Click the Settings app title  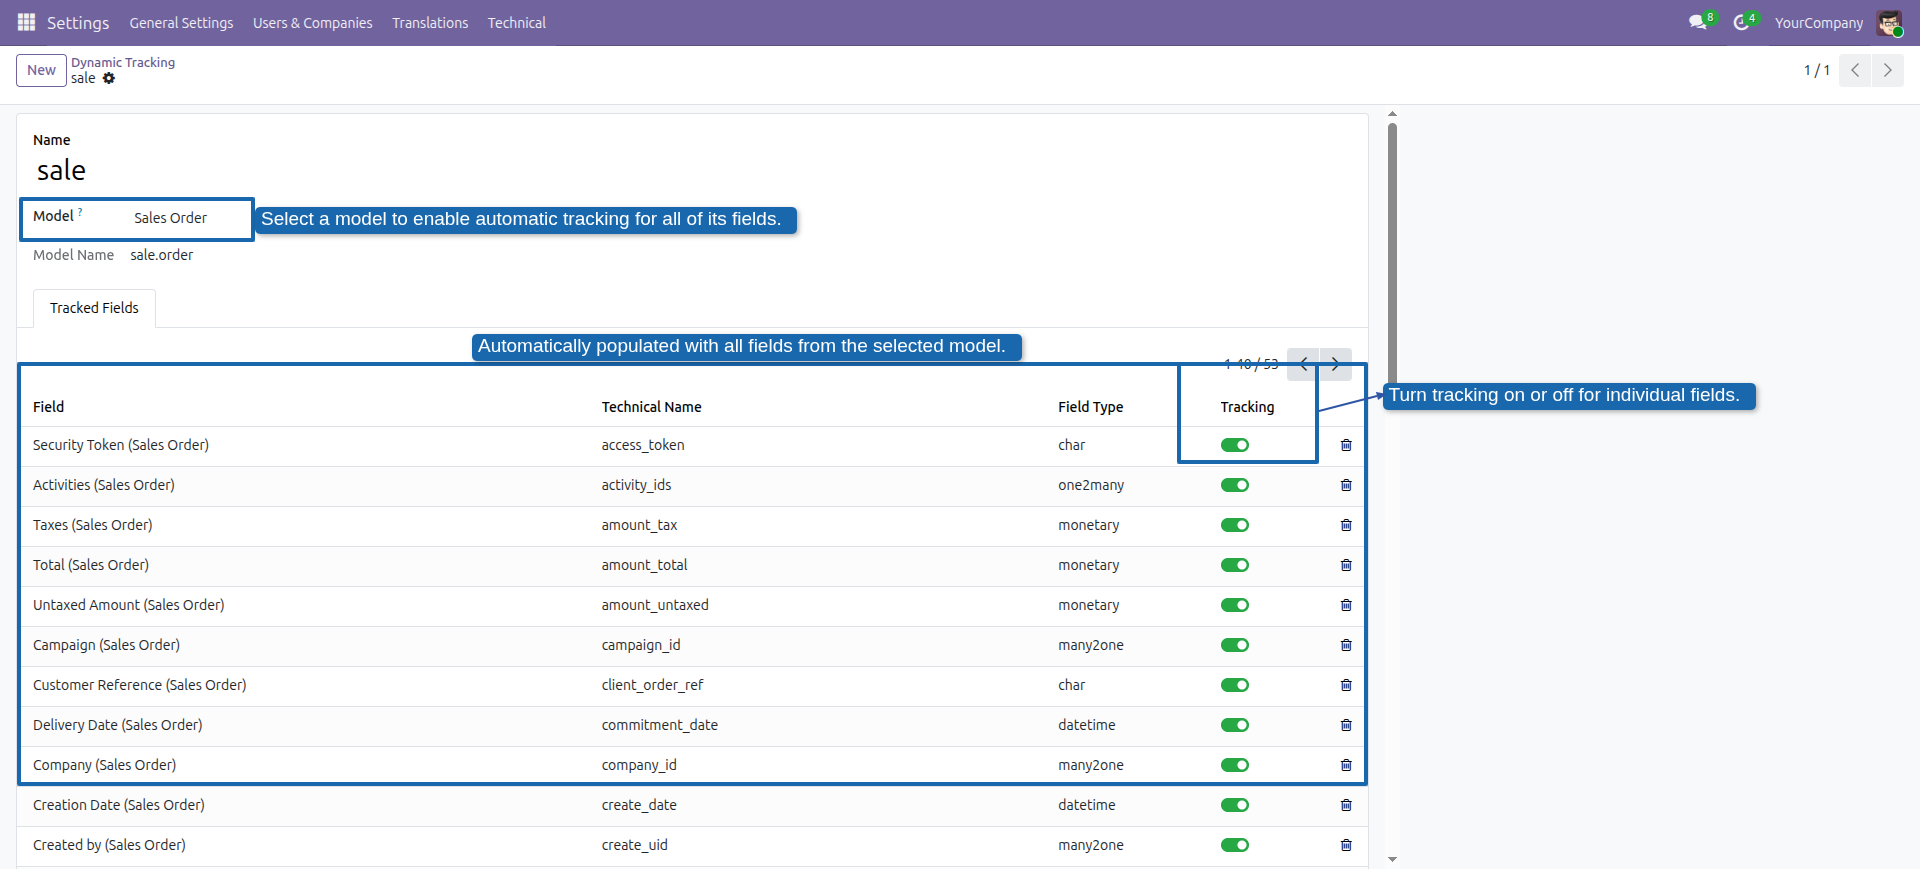pos(78,22)
